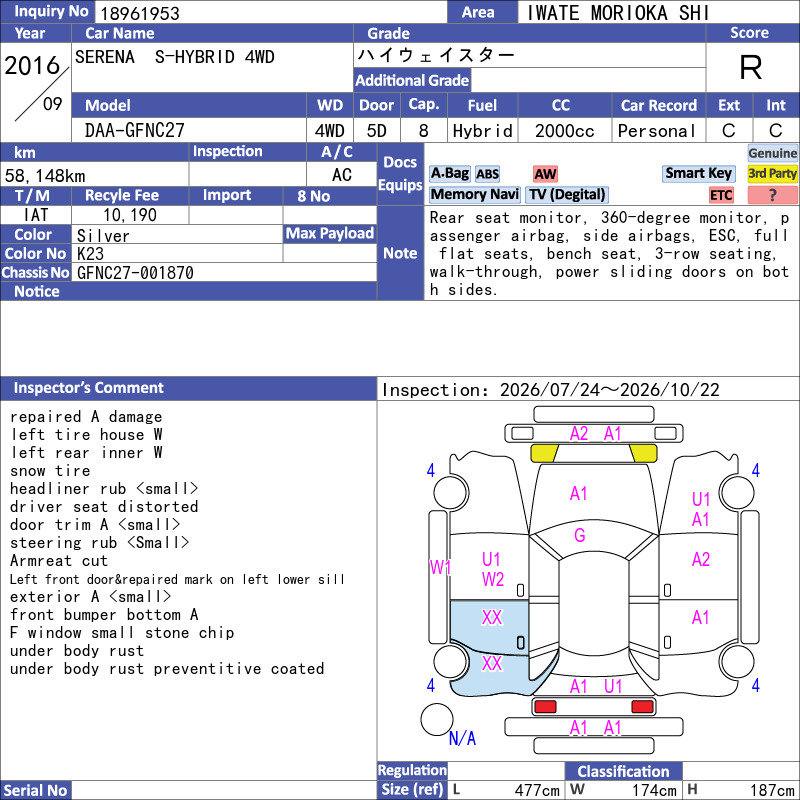This screenshot has width=800, height=800.
Task: Click the Notice header bar
Action: click(188, 291)
